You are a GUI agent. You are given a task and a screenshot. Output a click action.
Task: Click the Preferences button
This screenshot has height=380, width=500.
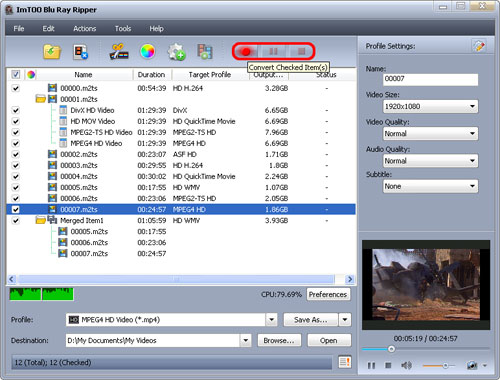(328, 294)
